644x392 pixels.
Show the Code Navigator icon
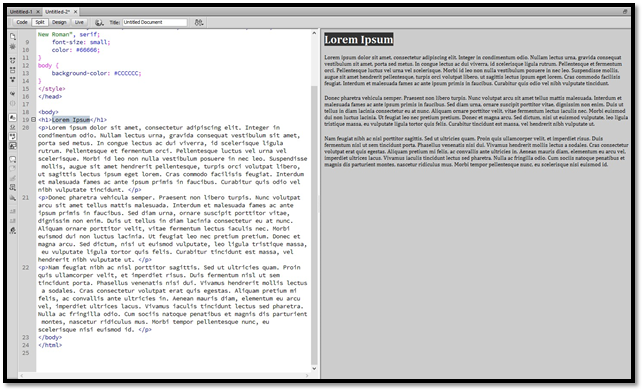click(13, 46)
